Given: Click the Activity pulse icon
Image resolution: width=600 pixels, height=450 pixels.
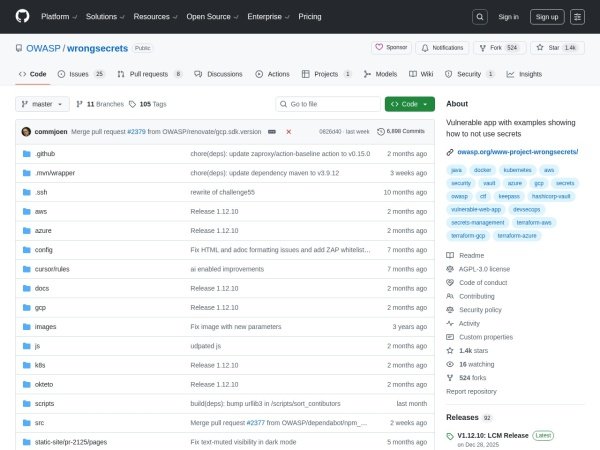Looking at the screenshot, I should pyautogui.click(x=450, y=323).
